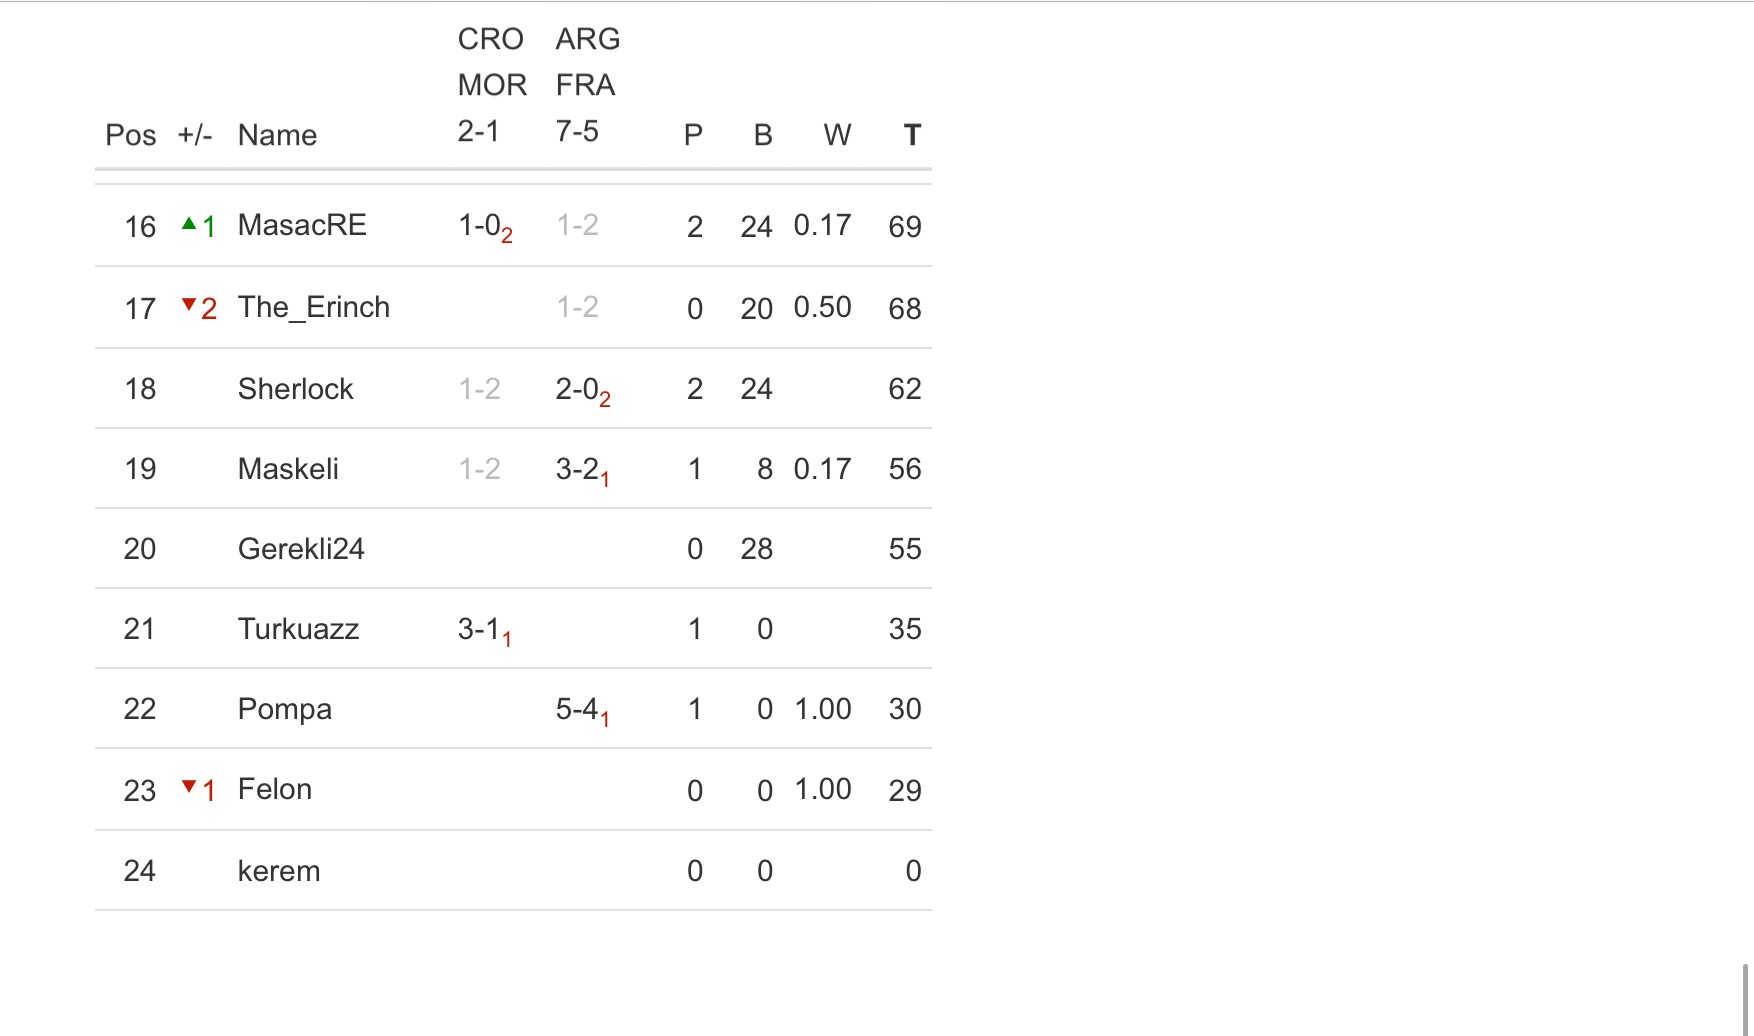Sort the table by Name header
This screenshot has width=1754, height=1036.
point(277,135)
